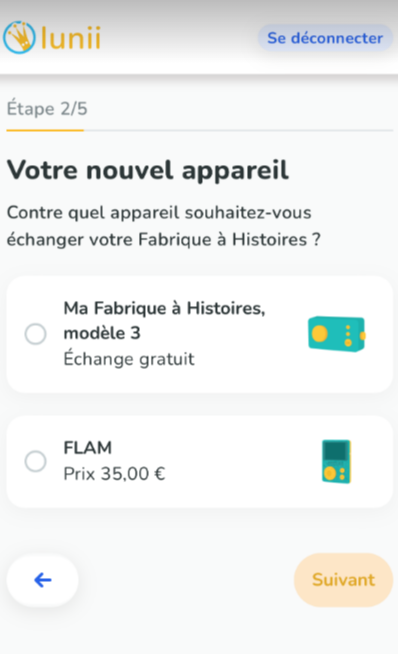Screen dimensions: 398x654
Task: Click the FLAM handheld device picture
Action: (336, 461)
